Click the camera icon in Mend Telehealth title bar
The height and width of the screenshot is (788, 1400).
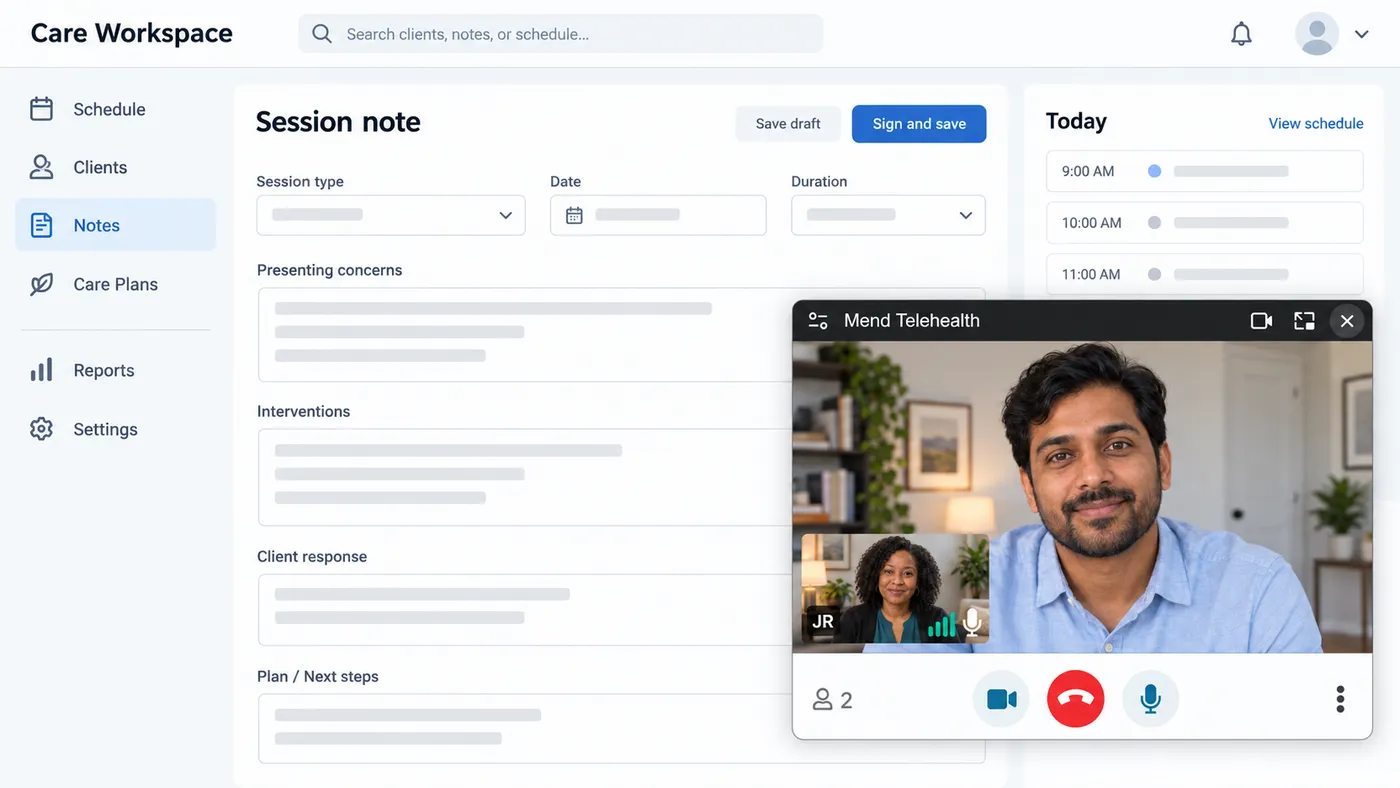click(x=1261, y=321)
